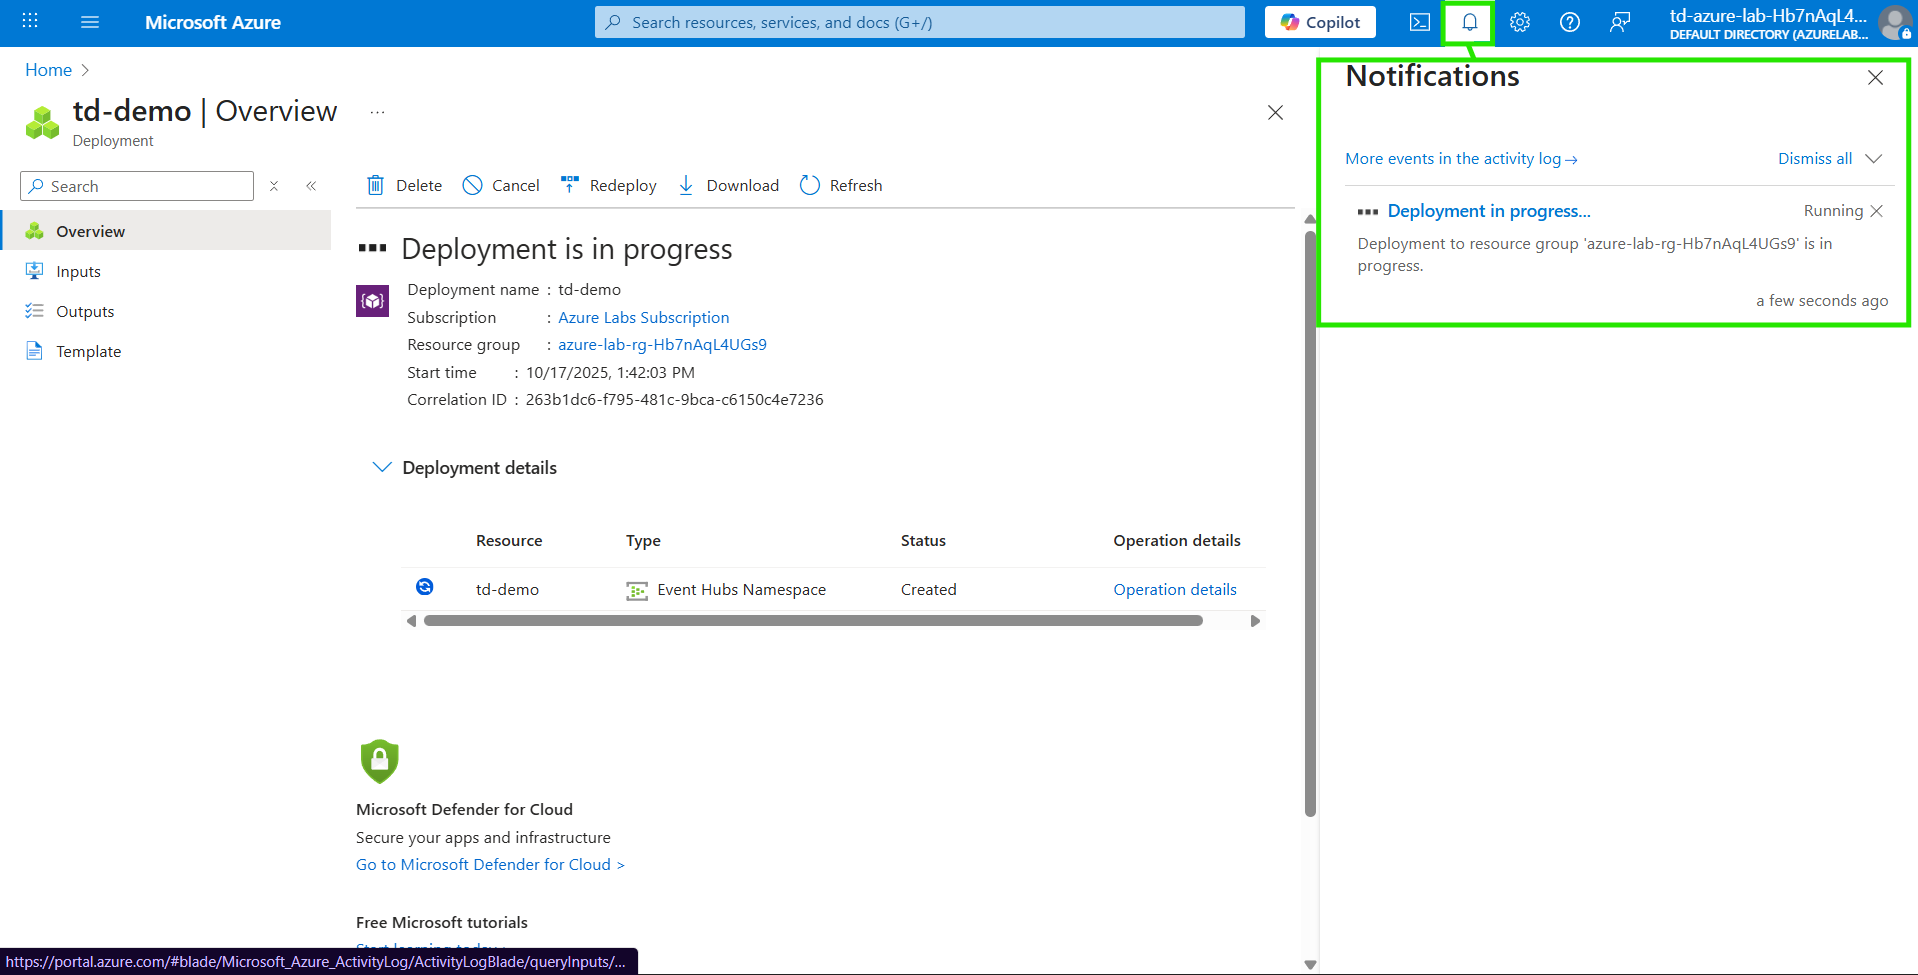The height and width of the screenshot is (975, 1918).
Task: Download the deployment
Action: point(728,185)
